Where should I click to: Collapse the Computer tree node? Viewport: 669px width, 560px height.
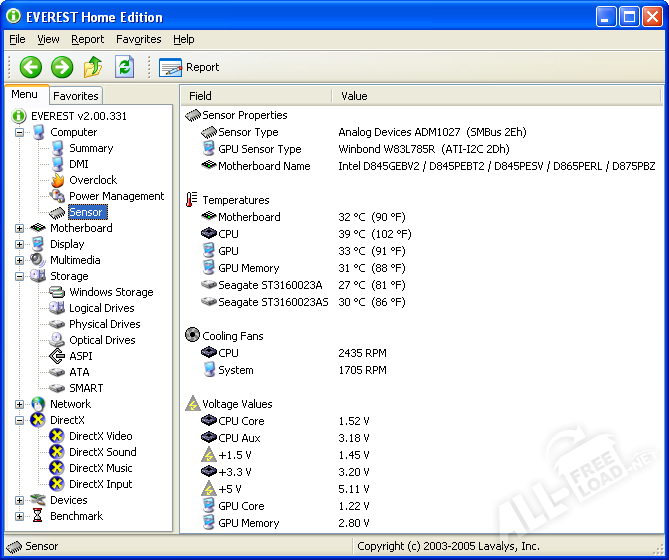coord(19,132)
